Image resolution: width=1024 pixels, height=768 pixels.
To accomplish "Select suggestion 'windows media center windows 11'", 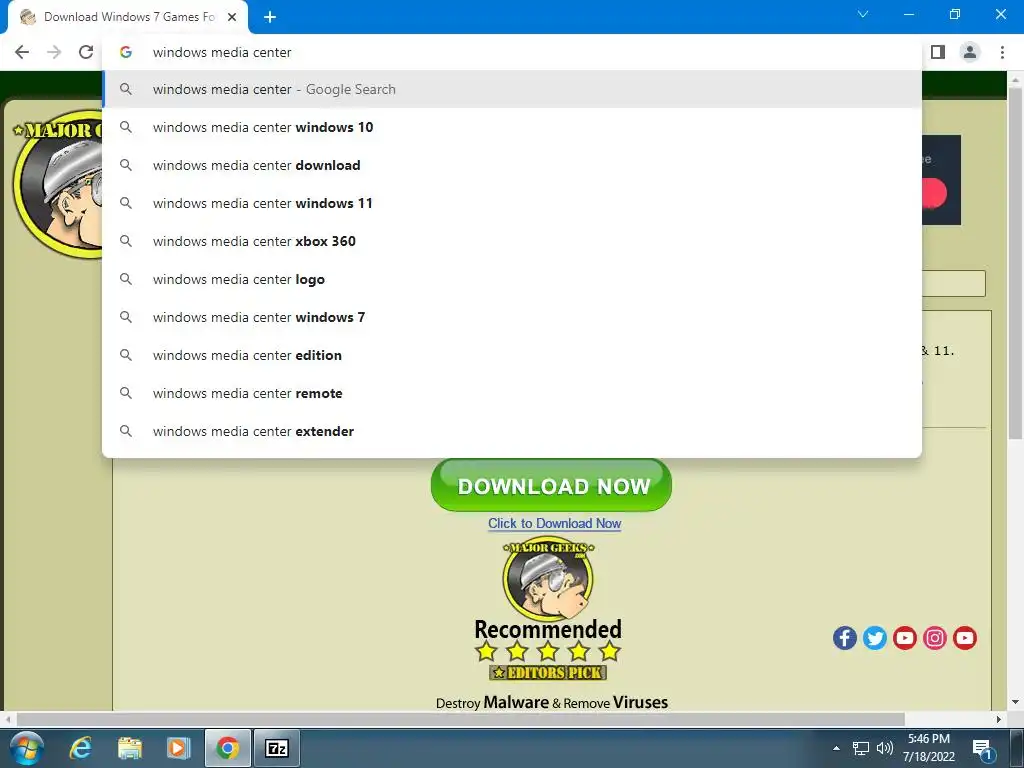I will click(x=512, y=203).
